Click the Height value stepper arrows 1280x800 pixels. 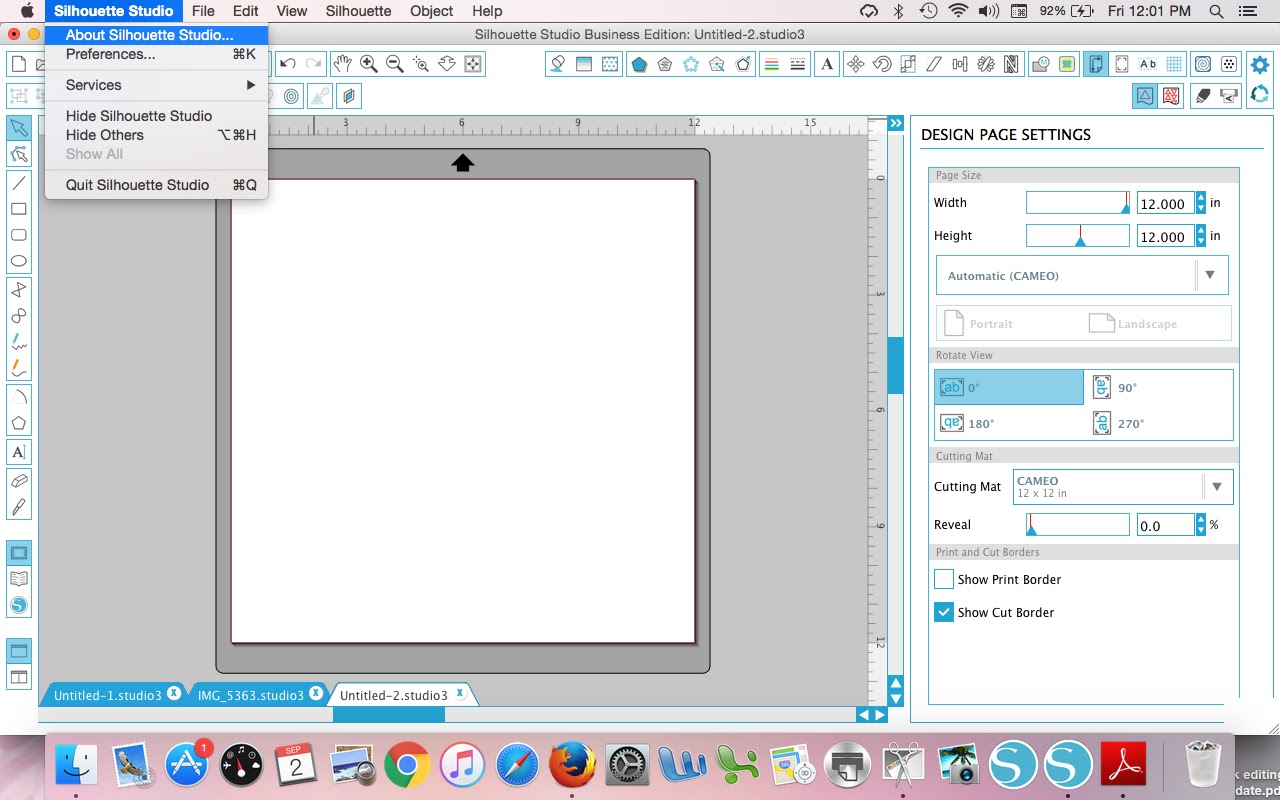(1201, 236)
